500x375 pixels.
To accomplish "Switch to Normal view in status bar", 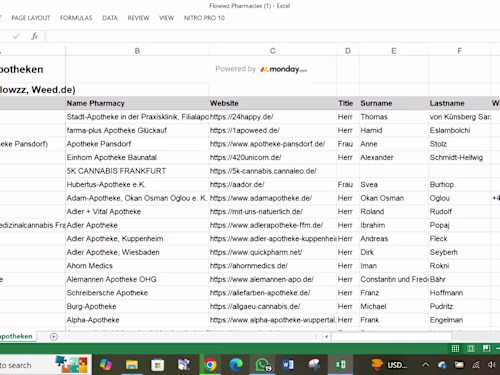I will (455, 349).
